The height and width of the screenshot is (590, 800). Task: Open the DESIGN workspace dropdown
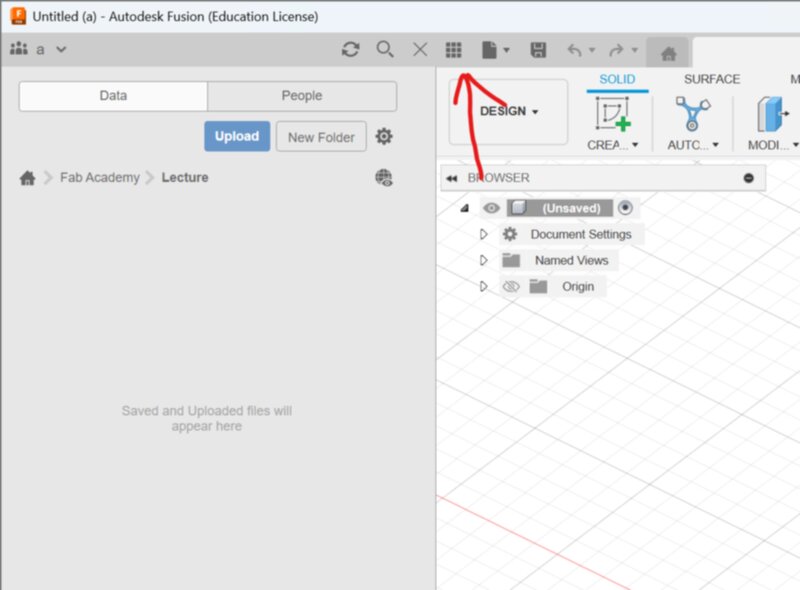click(x=509, y=111)
